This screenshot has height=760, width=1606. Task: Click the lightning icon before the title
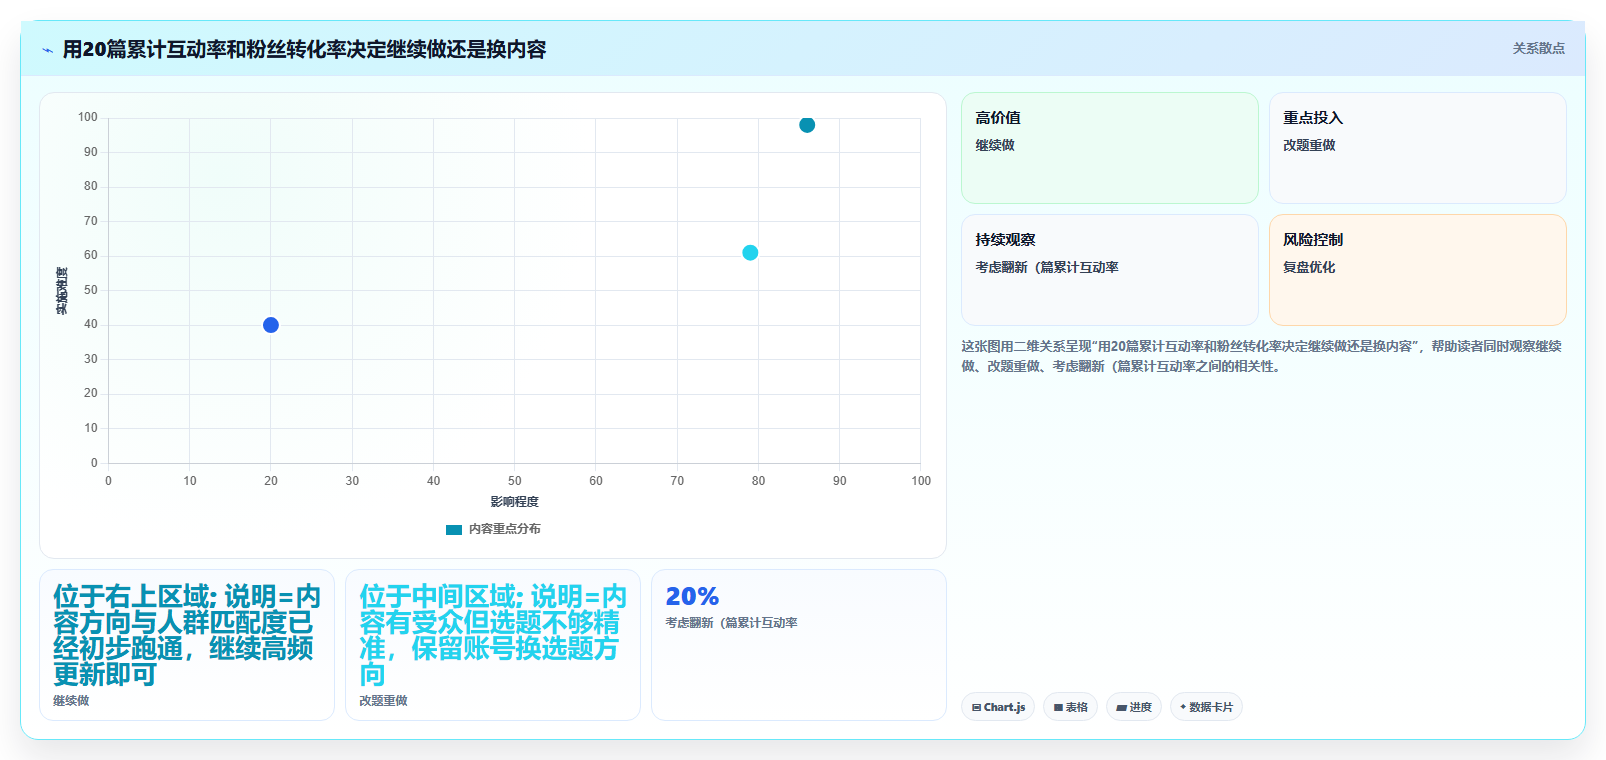(x=47, y=50)
